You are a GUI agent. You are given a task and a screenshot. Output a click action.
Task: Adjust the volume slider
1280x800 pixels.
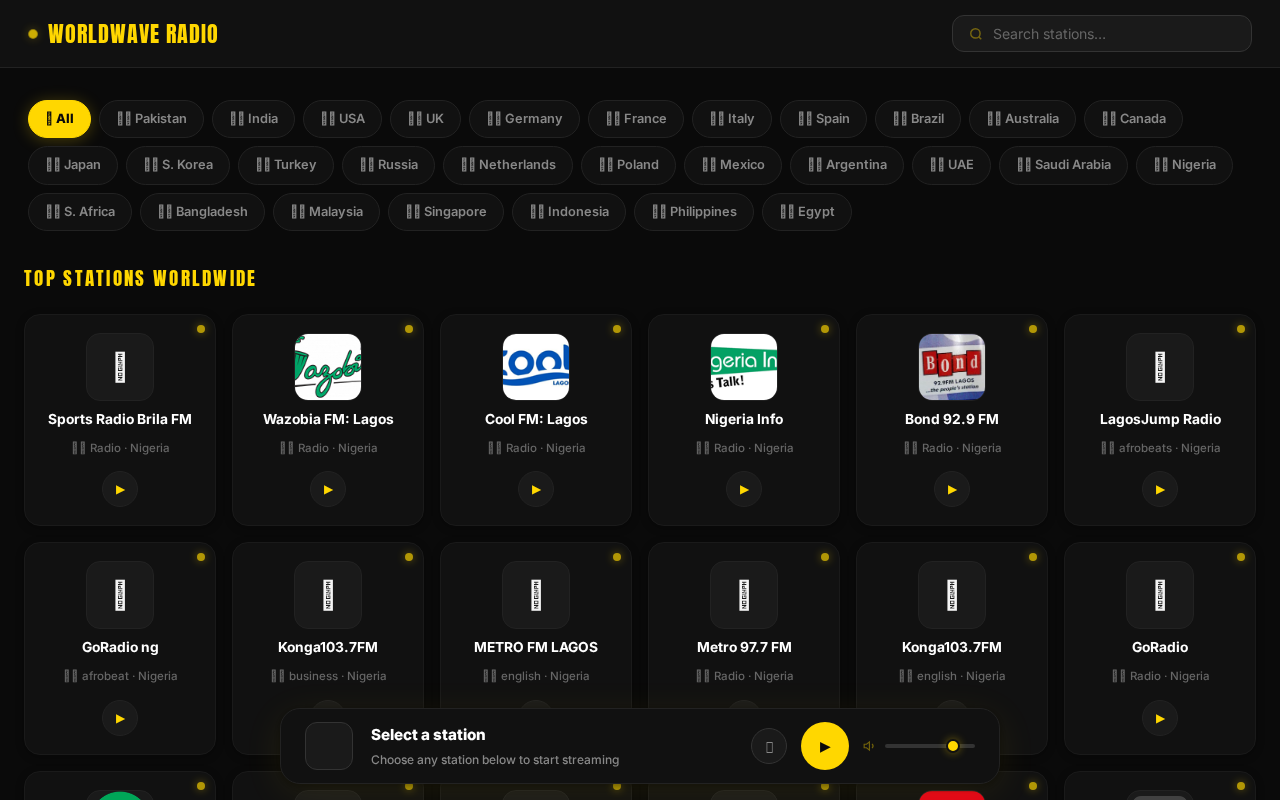pos(930,746)
